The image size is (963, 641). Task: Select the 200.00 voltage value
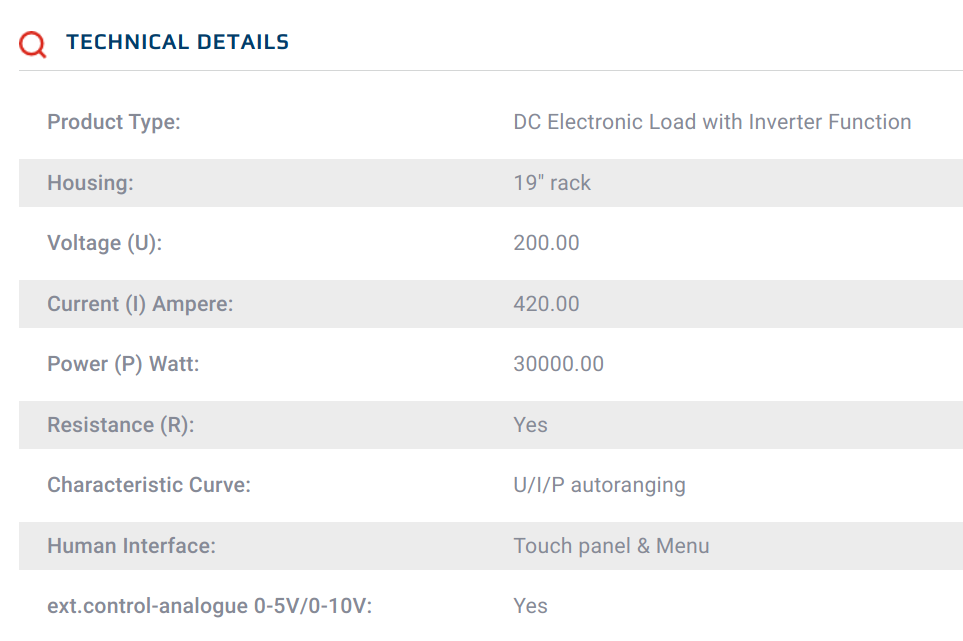547,243
